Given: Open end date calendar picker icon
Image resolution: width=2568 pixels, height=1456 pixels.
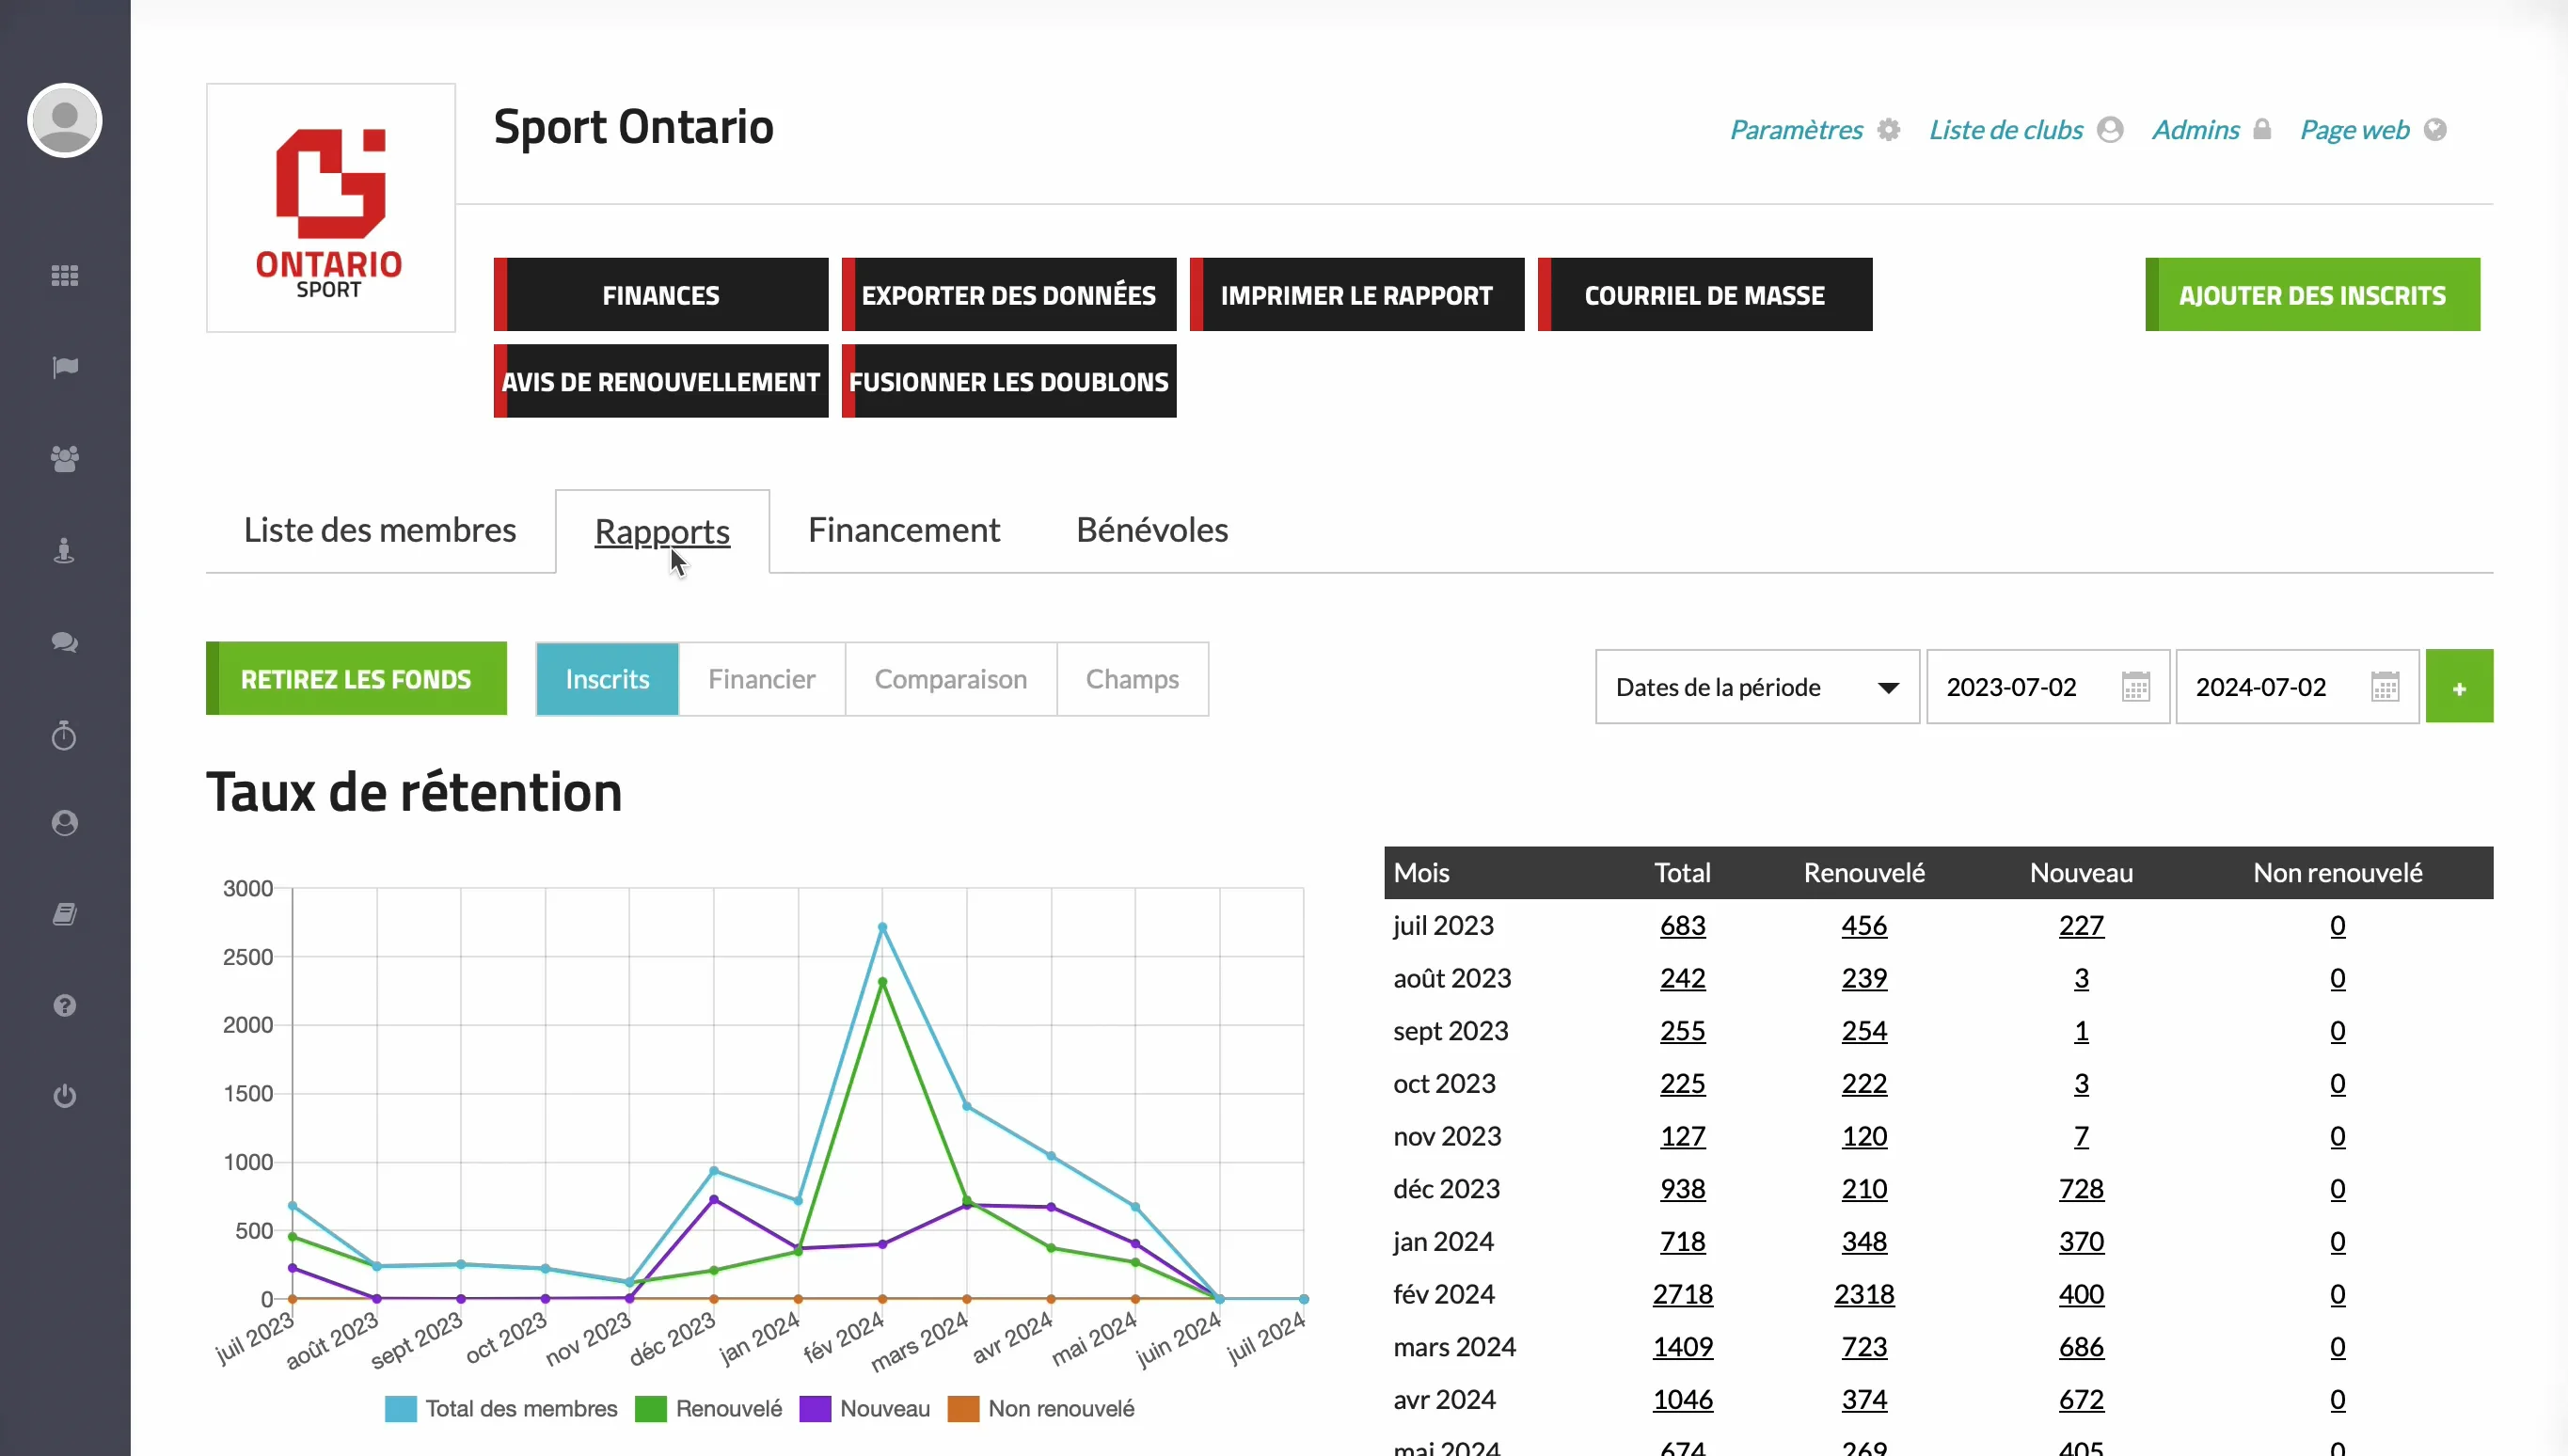Looking at the screenshot, I should click(x=2384, y=687).
